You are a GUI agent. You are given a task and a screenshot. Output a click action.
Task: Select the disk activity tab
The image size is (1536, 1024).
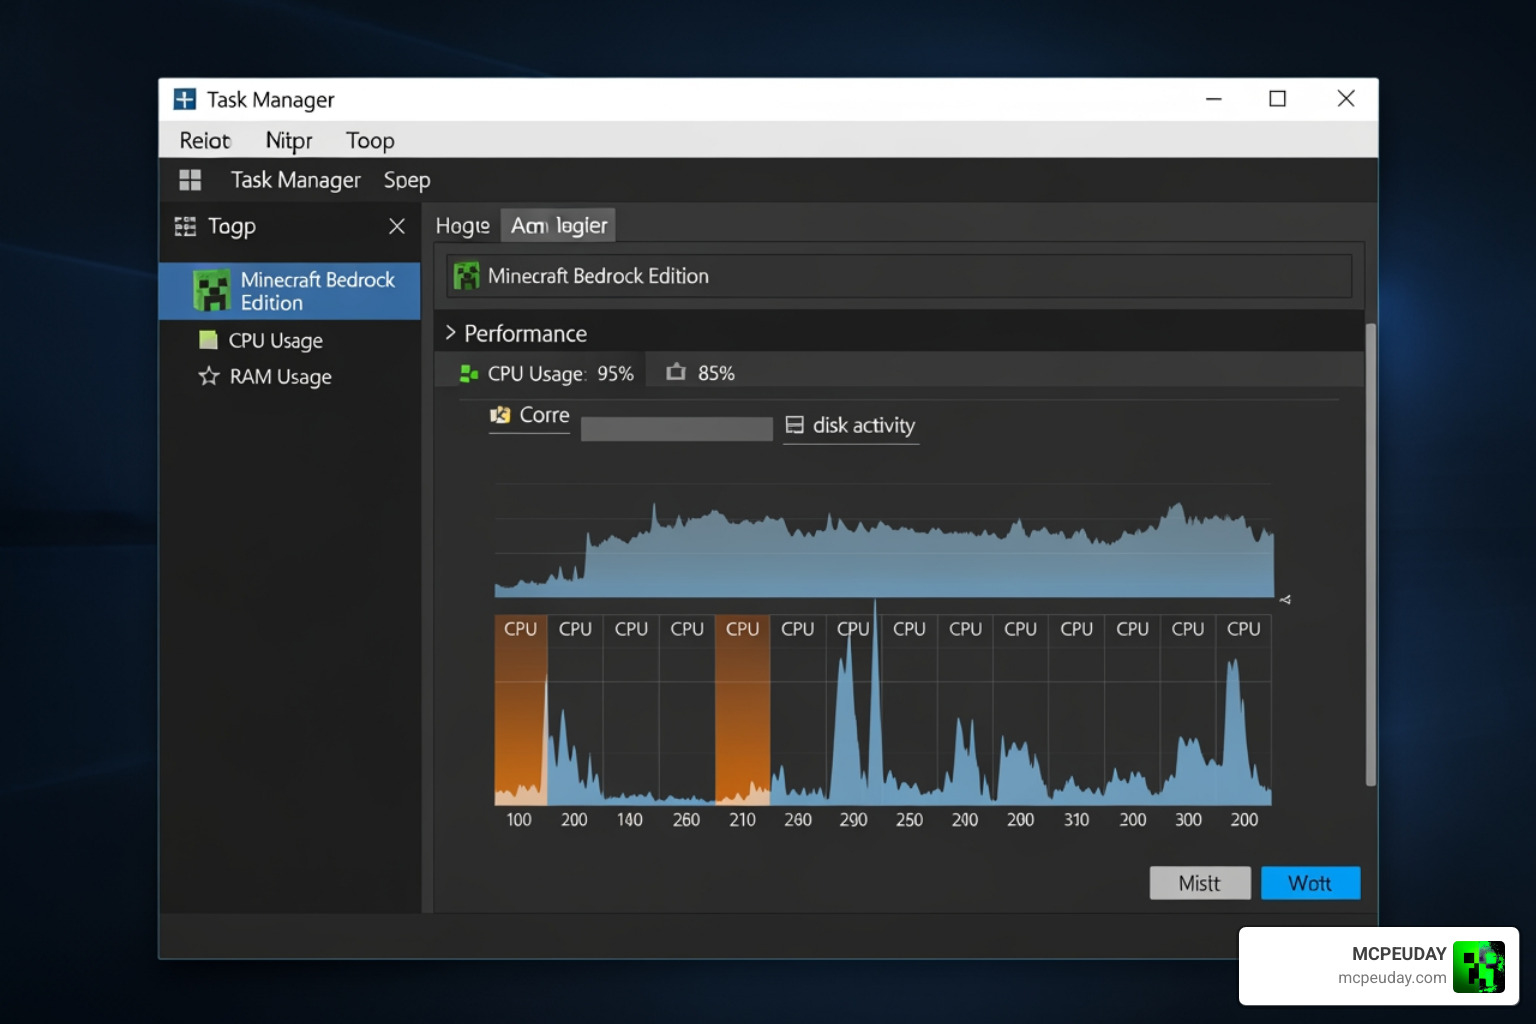pos(851,426)
